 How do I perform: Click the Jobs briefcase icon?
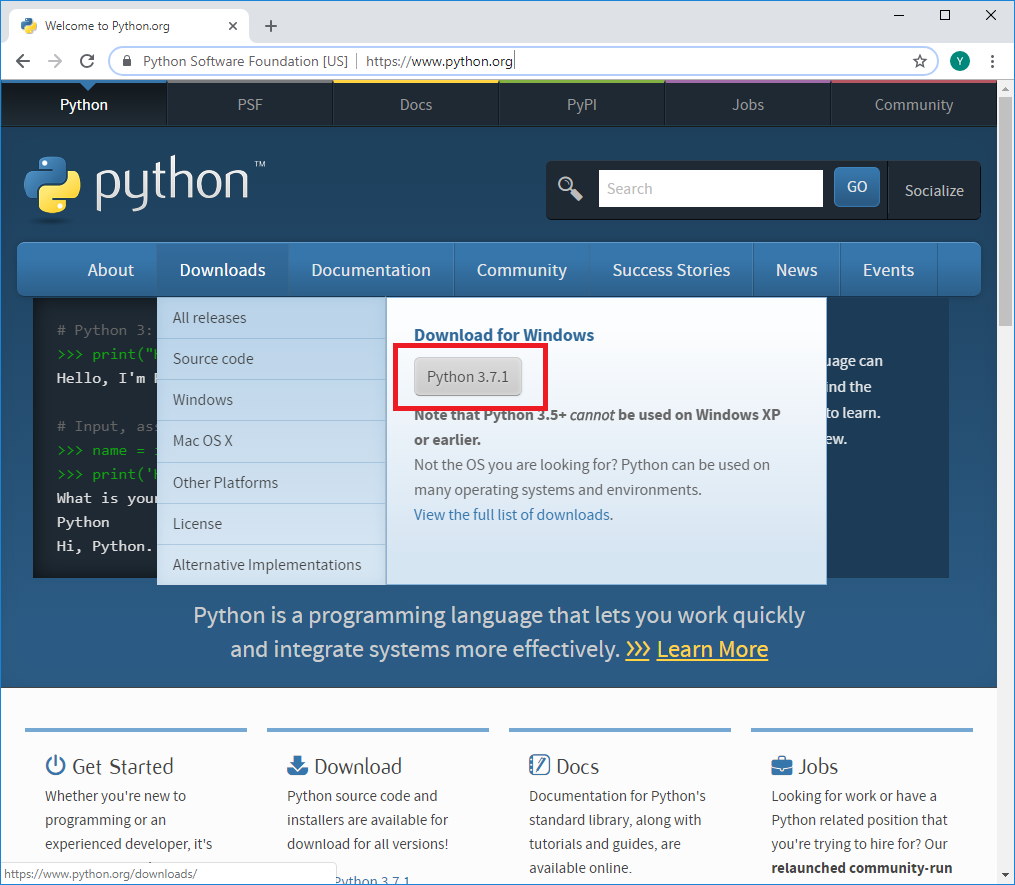pos(782,766)
